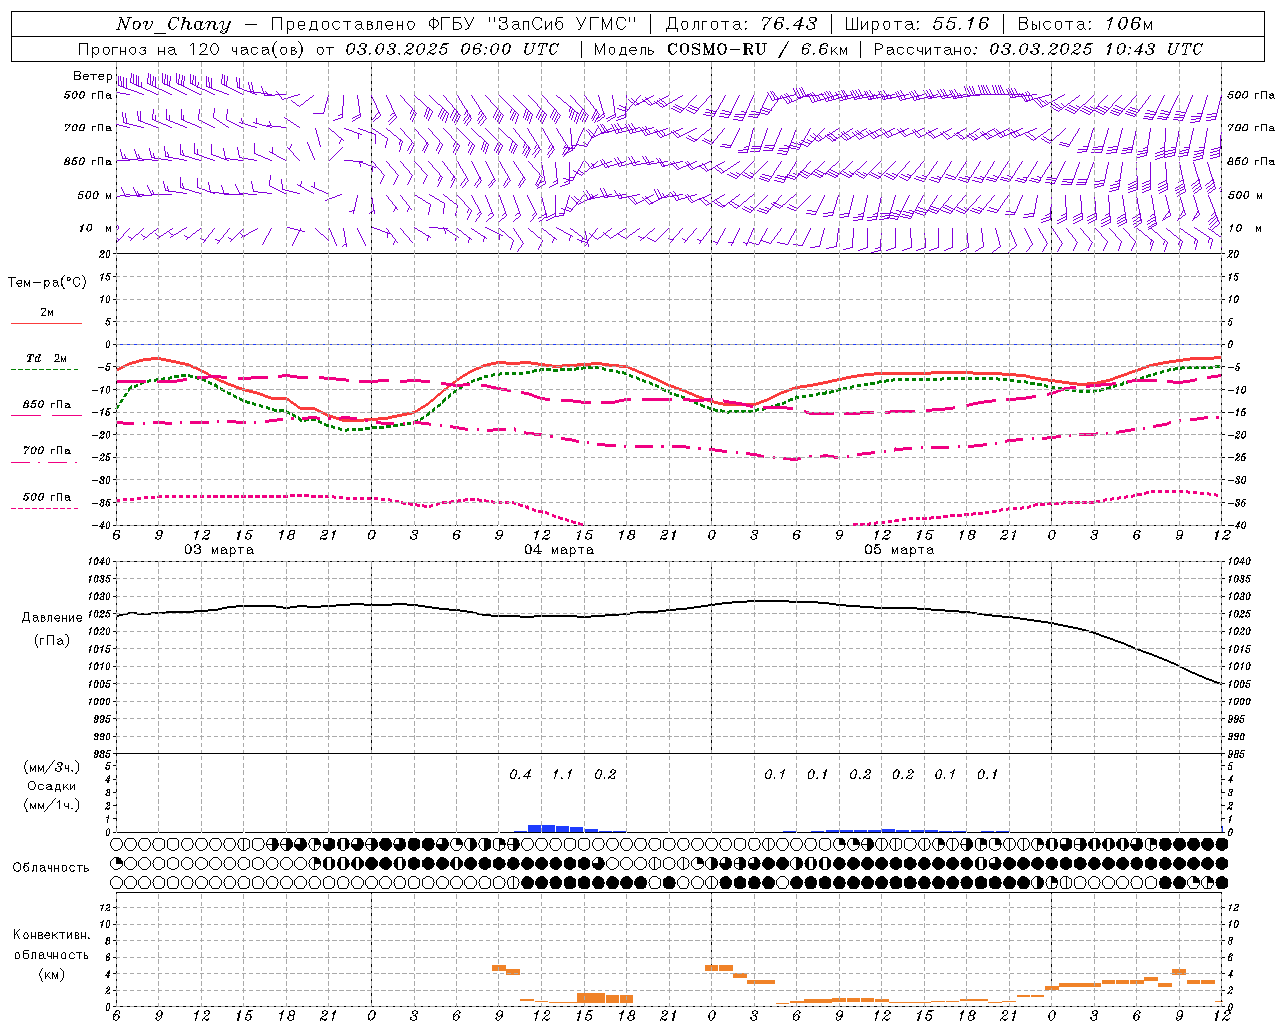The width and height of the screenshot is (1280, 1024).
Task: Click the '04 марта' date label
Action: [559, 550]
